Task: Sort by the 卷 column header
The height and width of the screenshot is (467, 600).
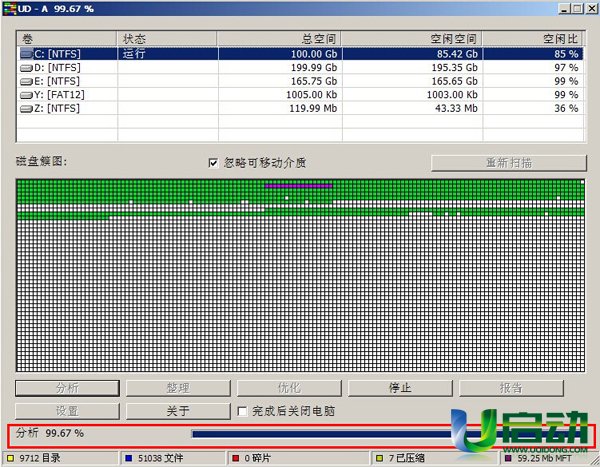Action: point(67,39)
